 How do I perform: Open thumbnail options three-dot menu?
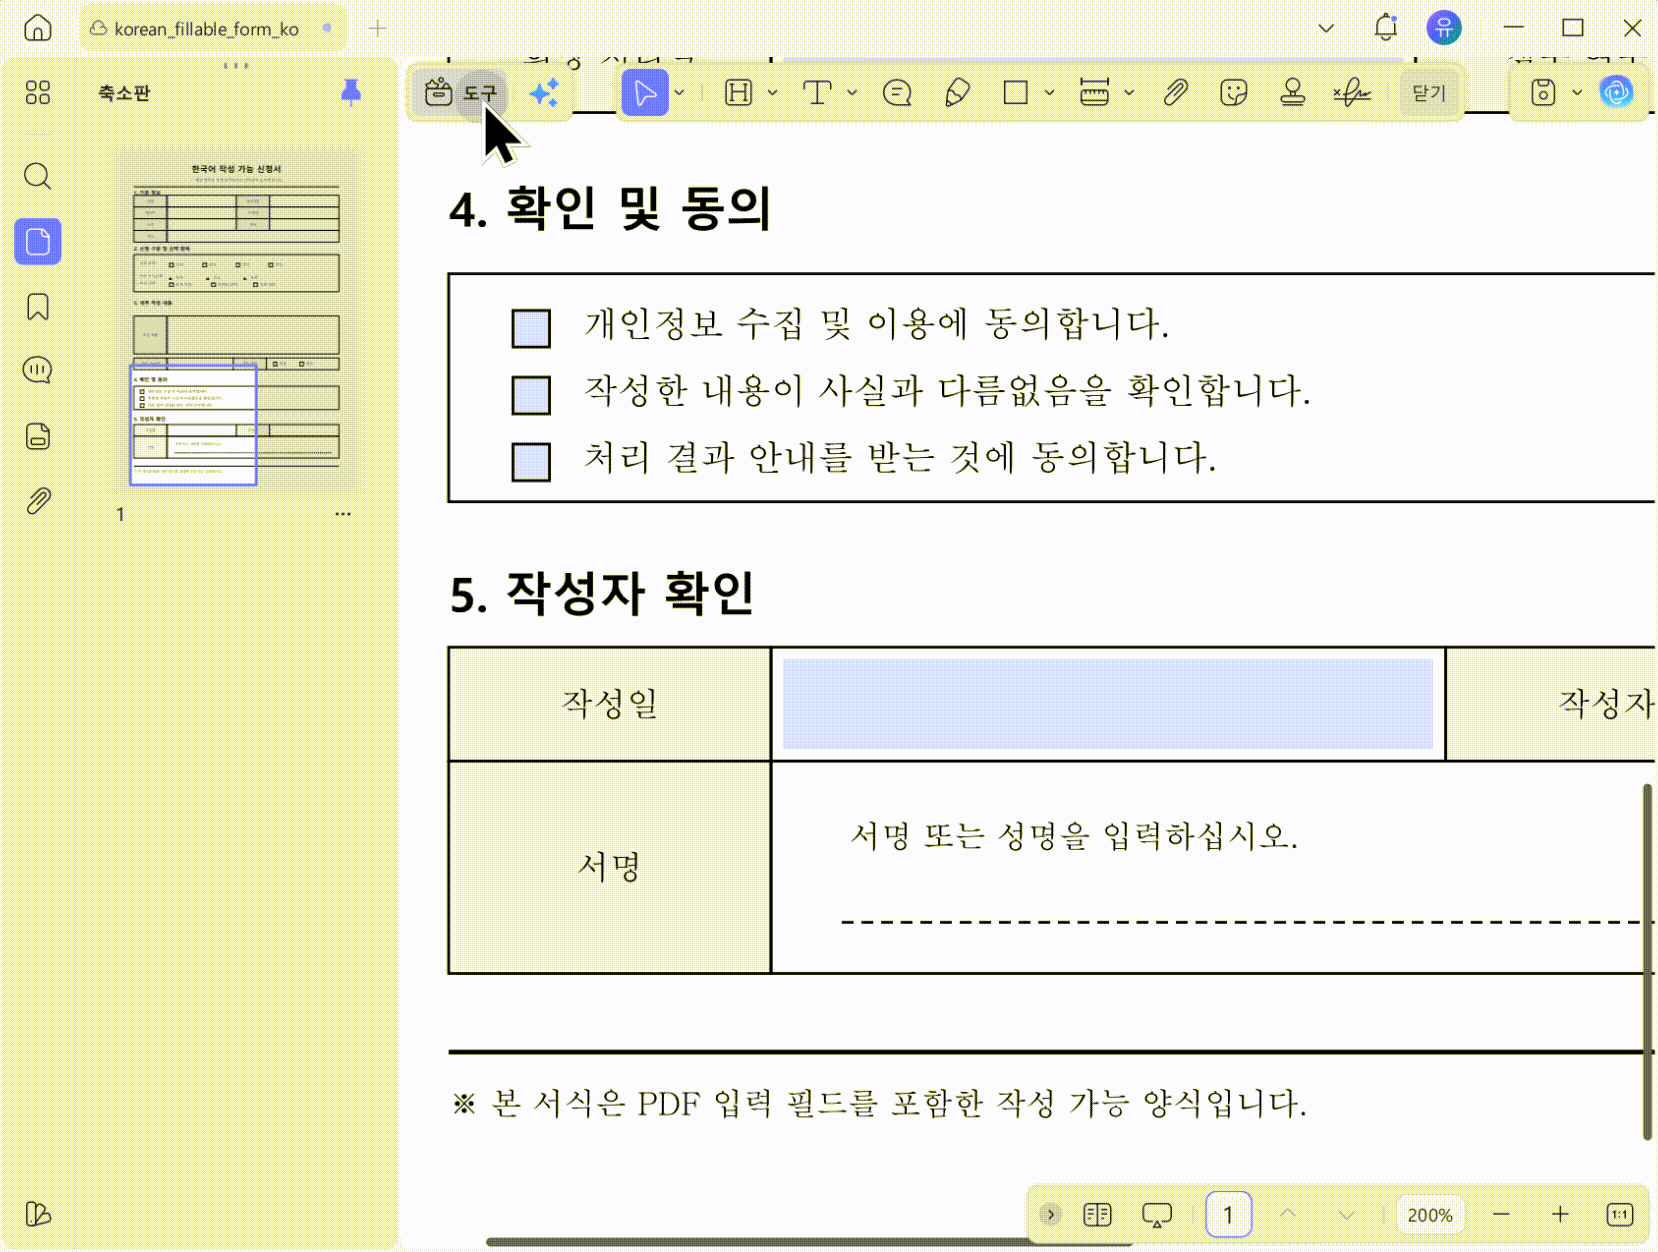343,514
